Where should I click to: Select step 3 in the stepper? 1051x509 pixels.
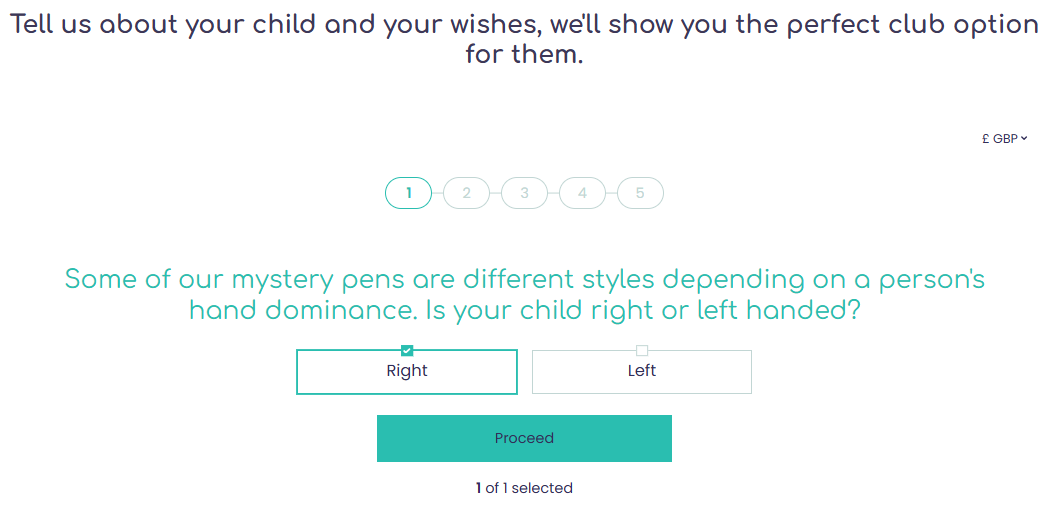524,193
